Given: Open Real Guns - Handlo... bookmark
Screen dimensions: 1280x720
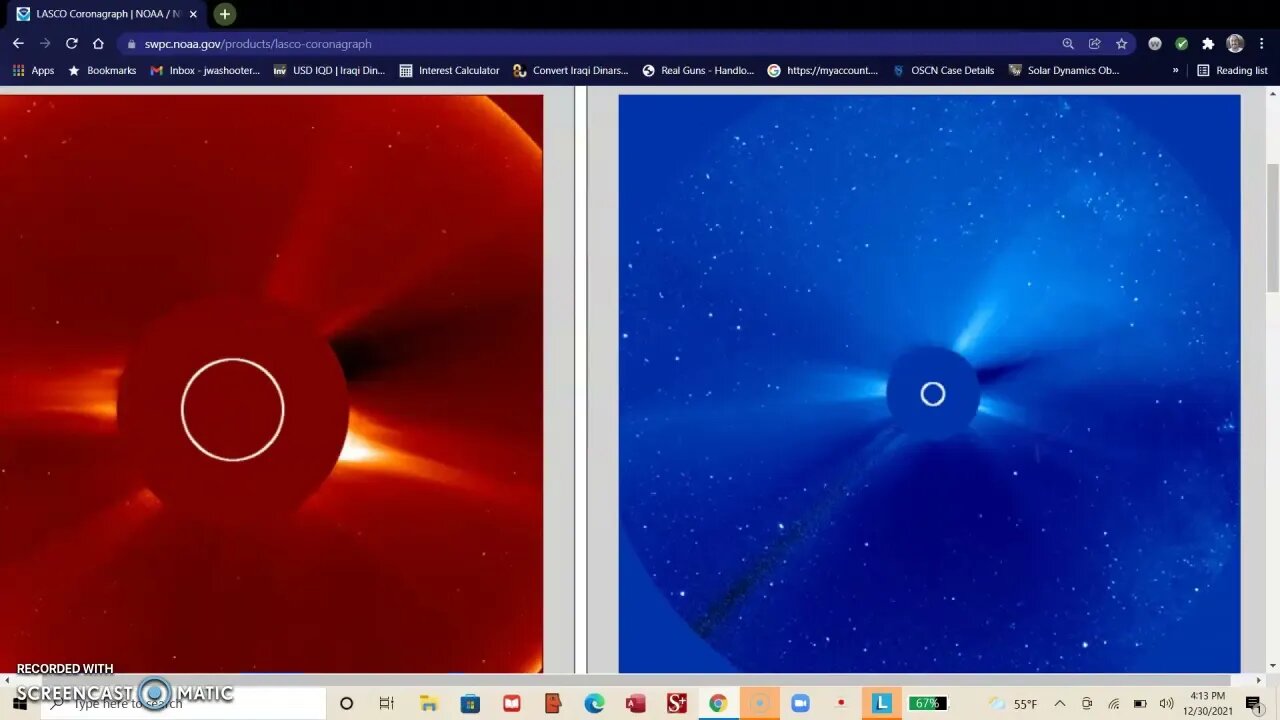Looking at the screenshot, I should click(698, 71).
